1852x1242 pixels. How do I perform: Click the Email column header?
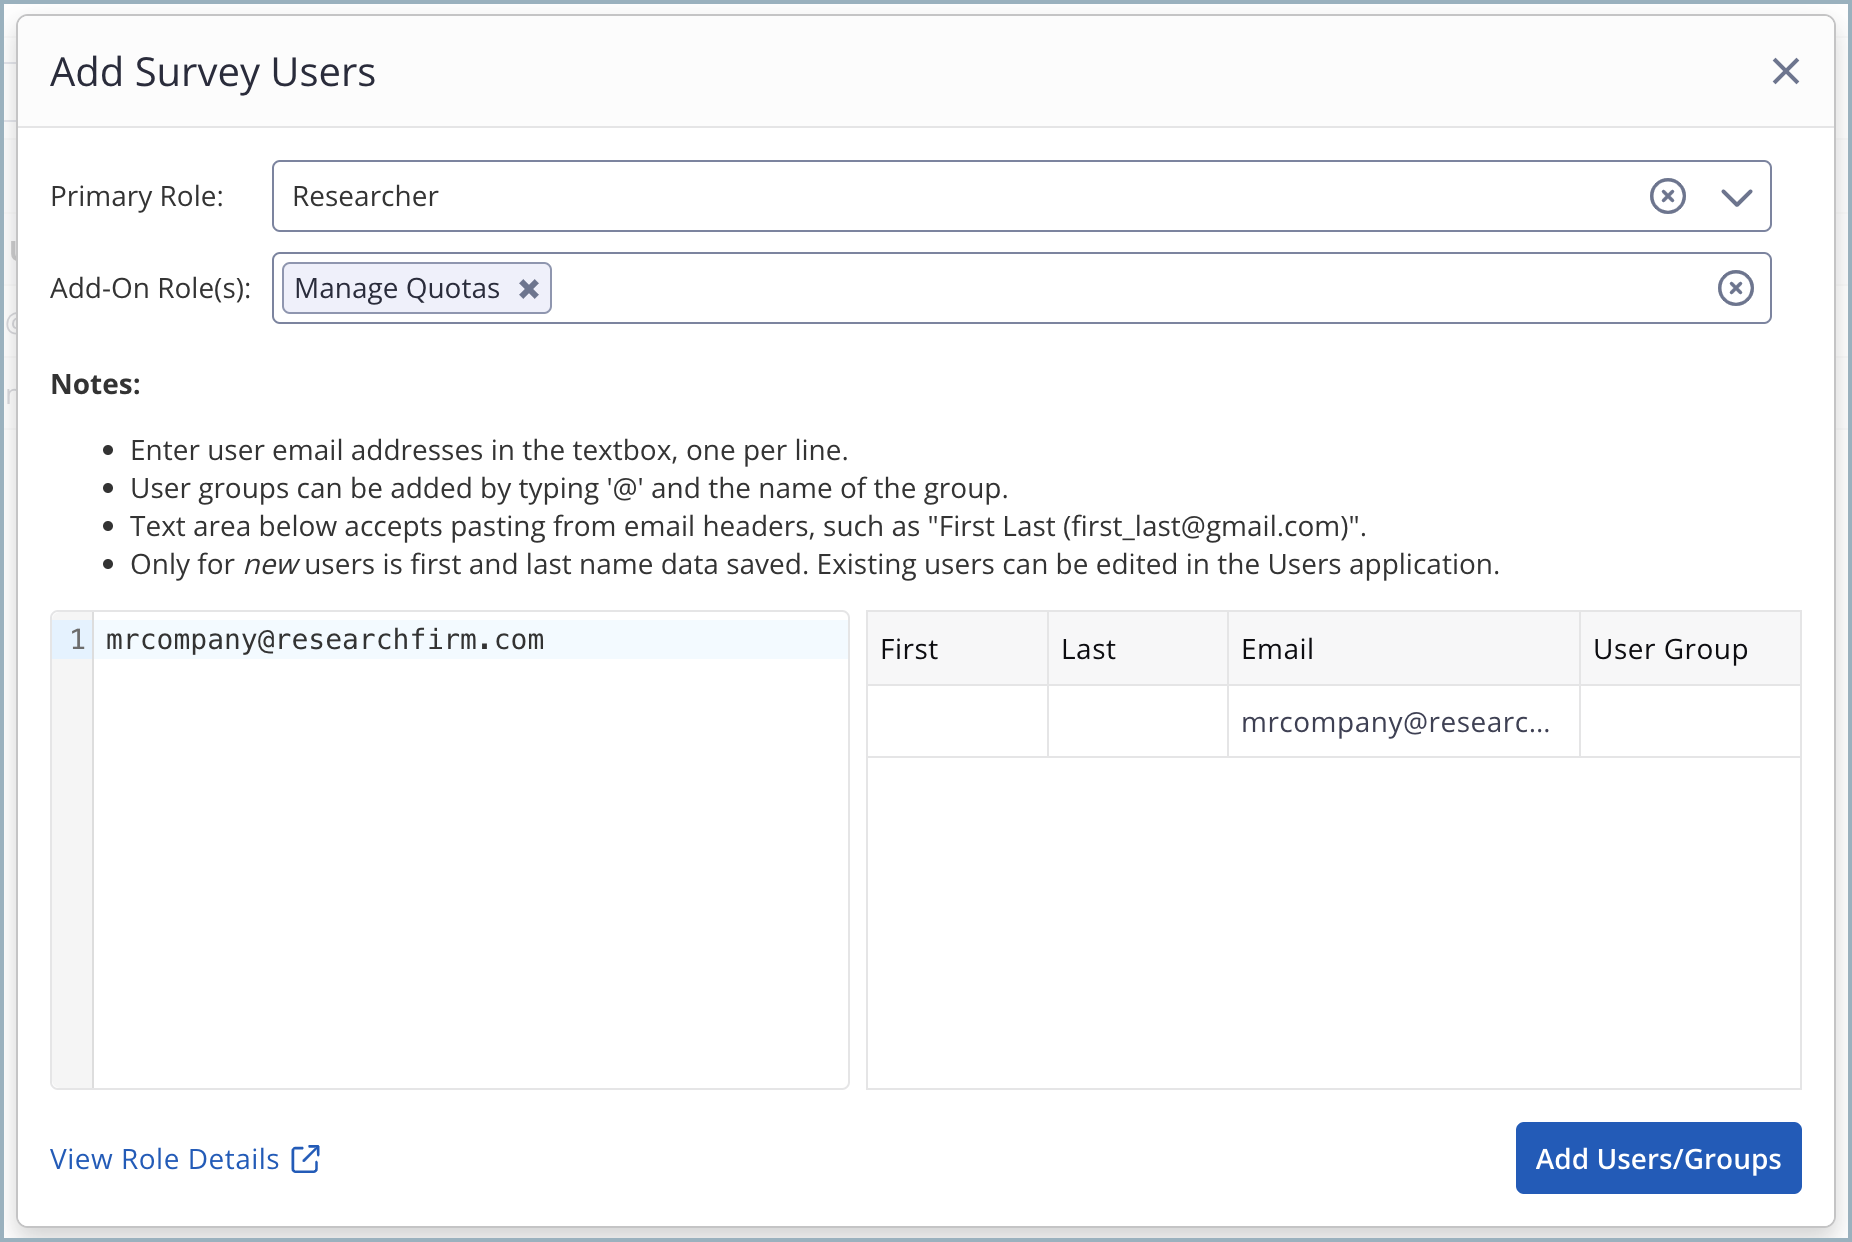tap(1277, 649)
